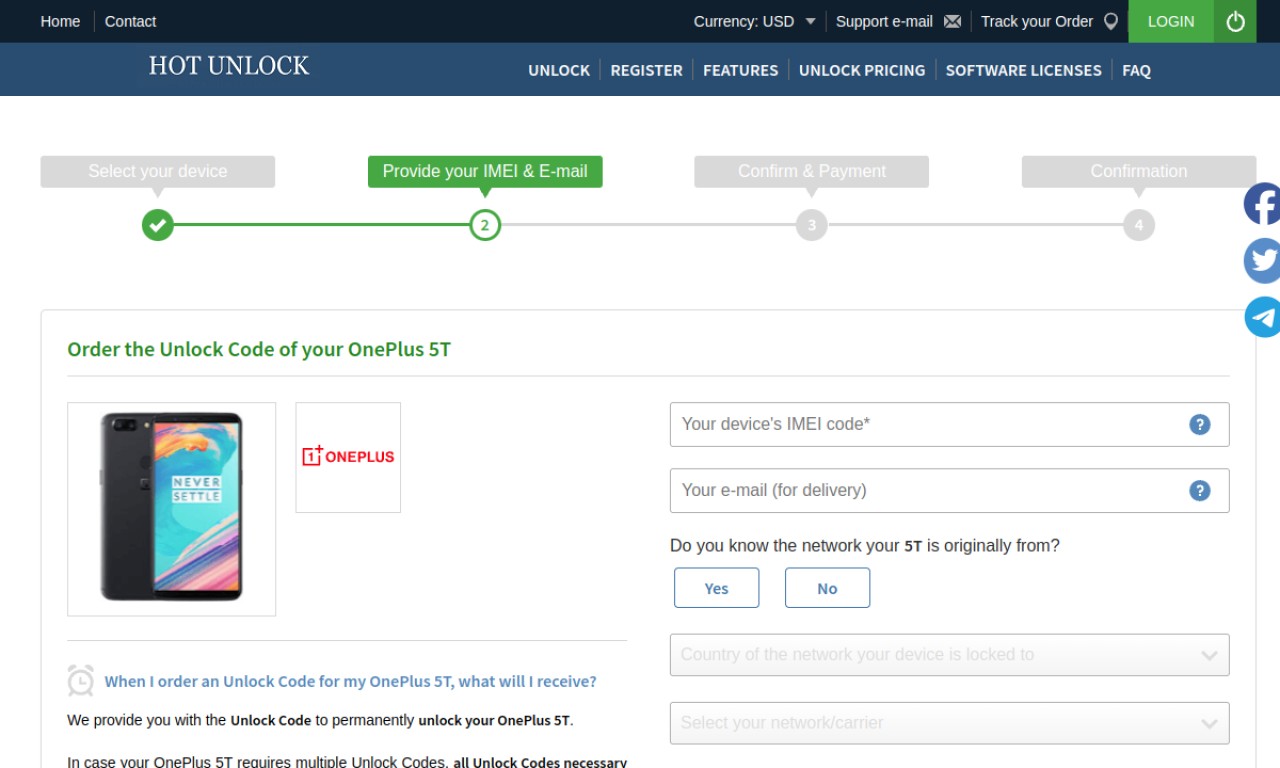Expand Select your network/carrier dropdown
Viewport: 1280px width, 768px height.
pos(949,723)
